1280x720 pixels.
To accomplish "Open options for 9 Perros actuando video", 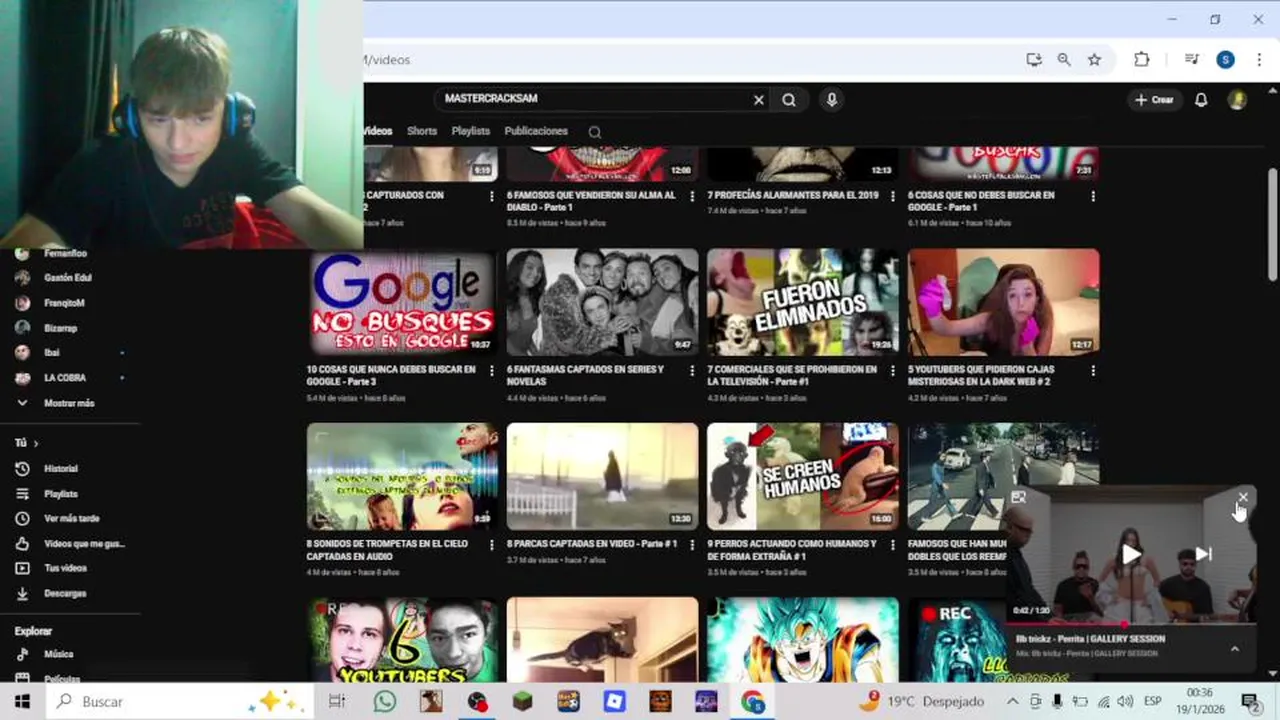I will pyautogui.click(x=892, y=546).
